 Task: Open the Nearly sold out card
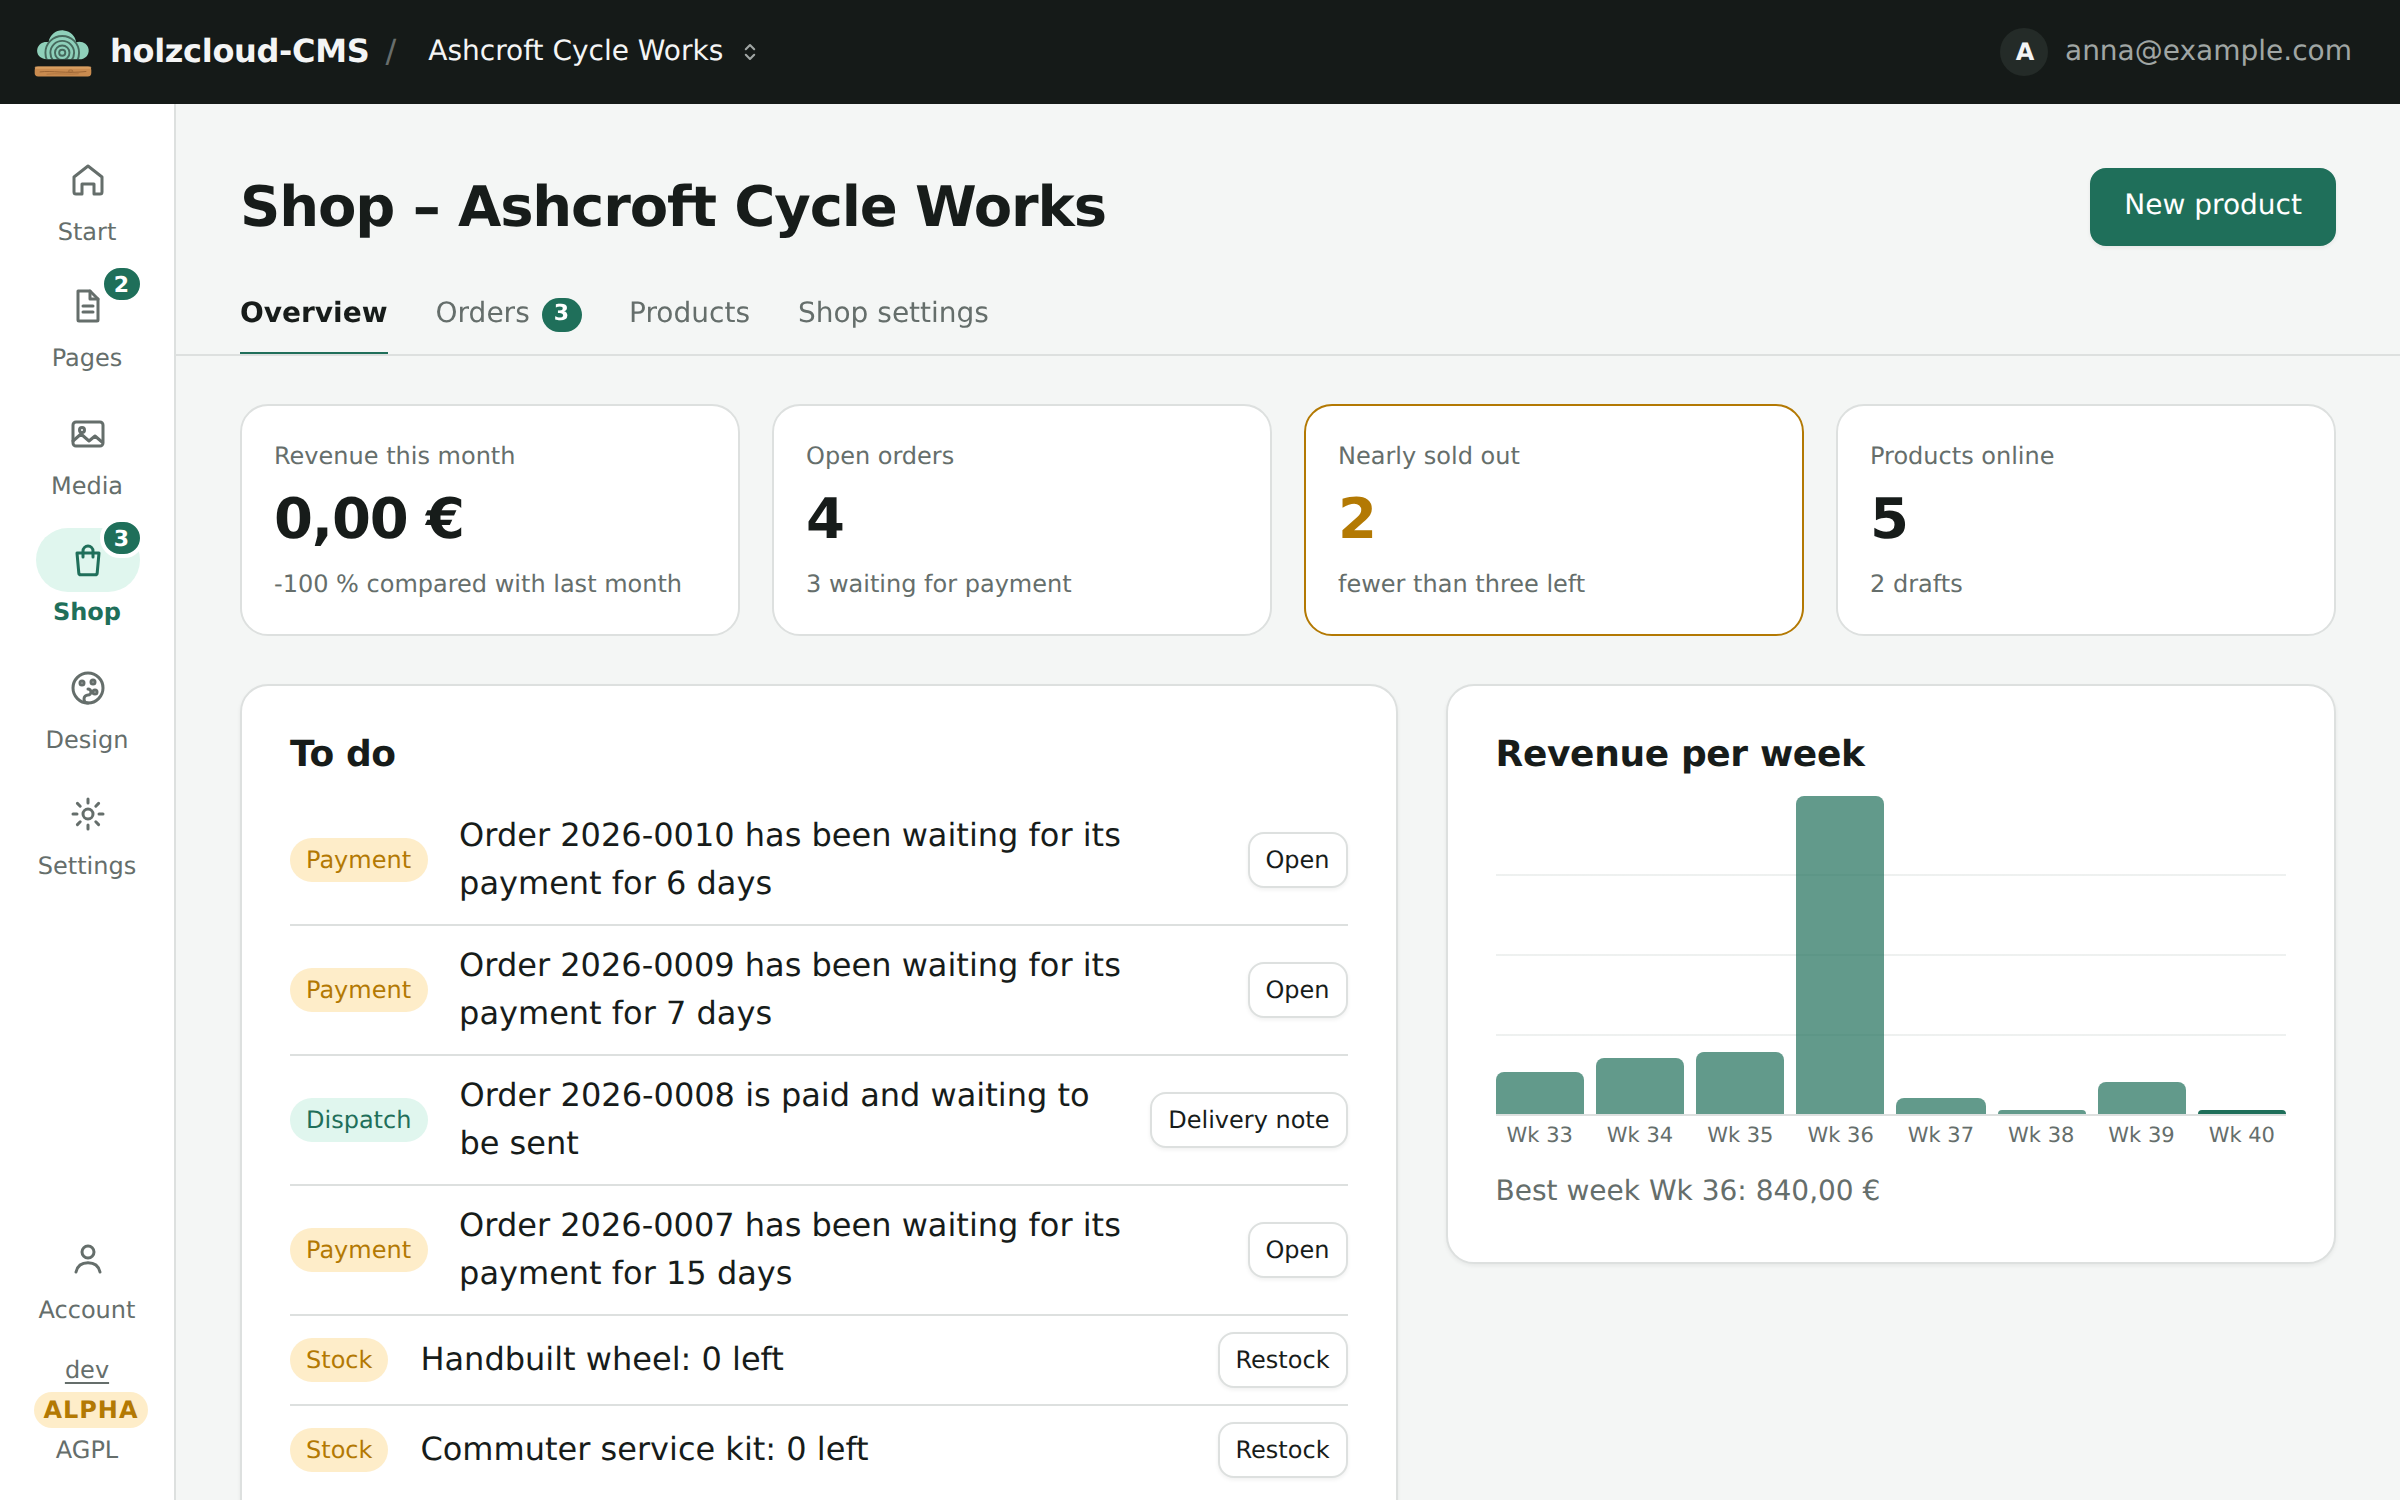tap(1554, 520)
